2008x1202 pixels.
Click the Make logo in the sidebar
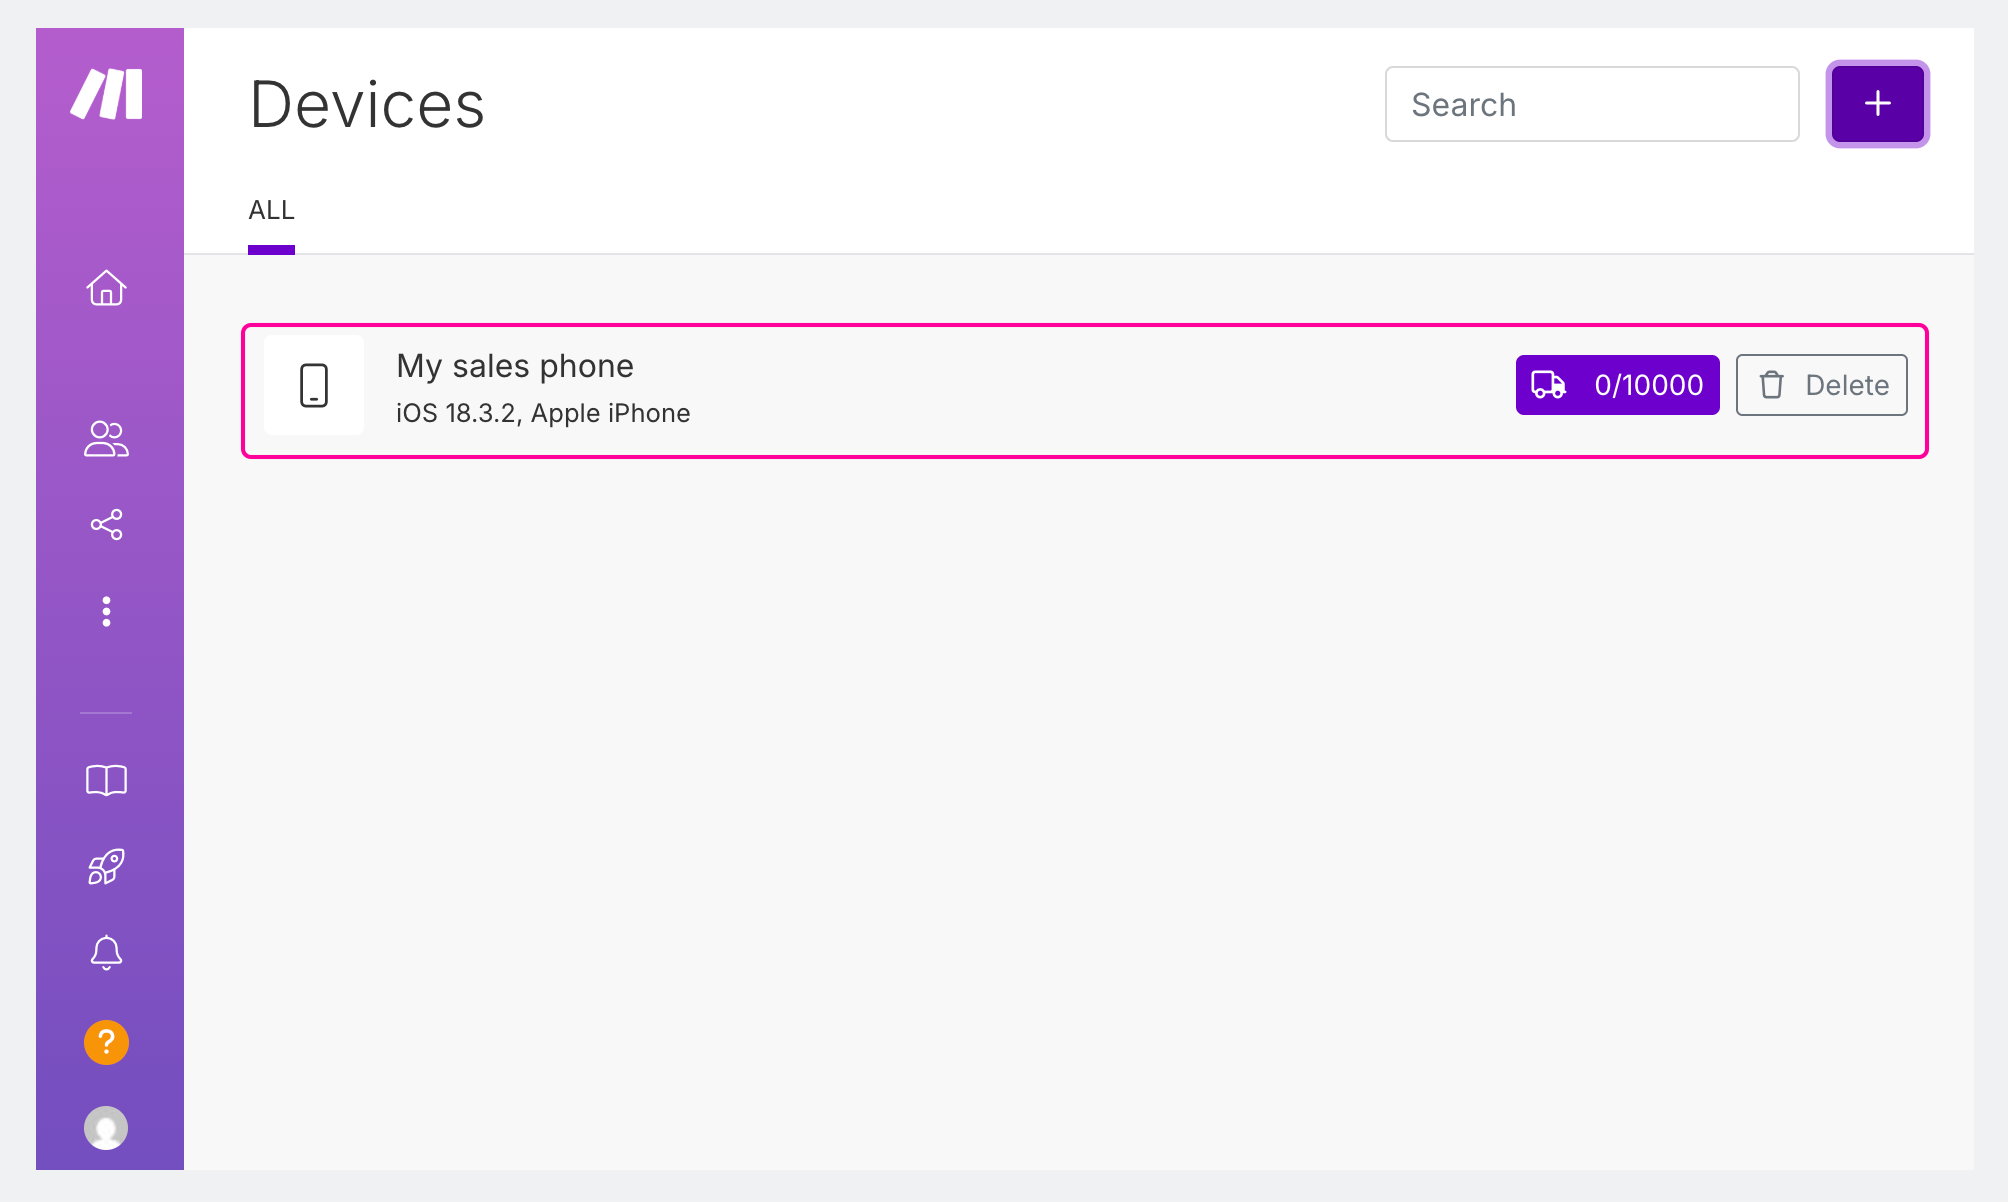(x=106, y=94)
